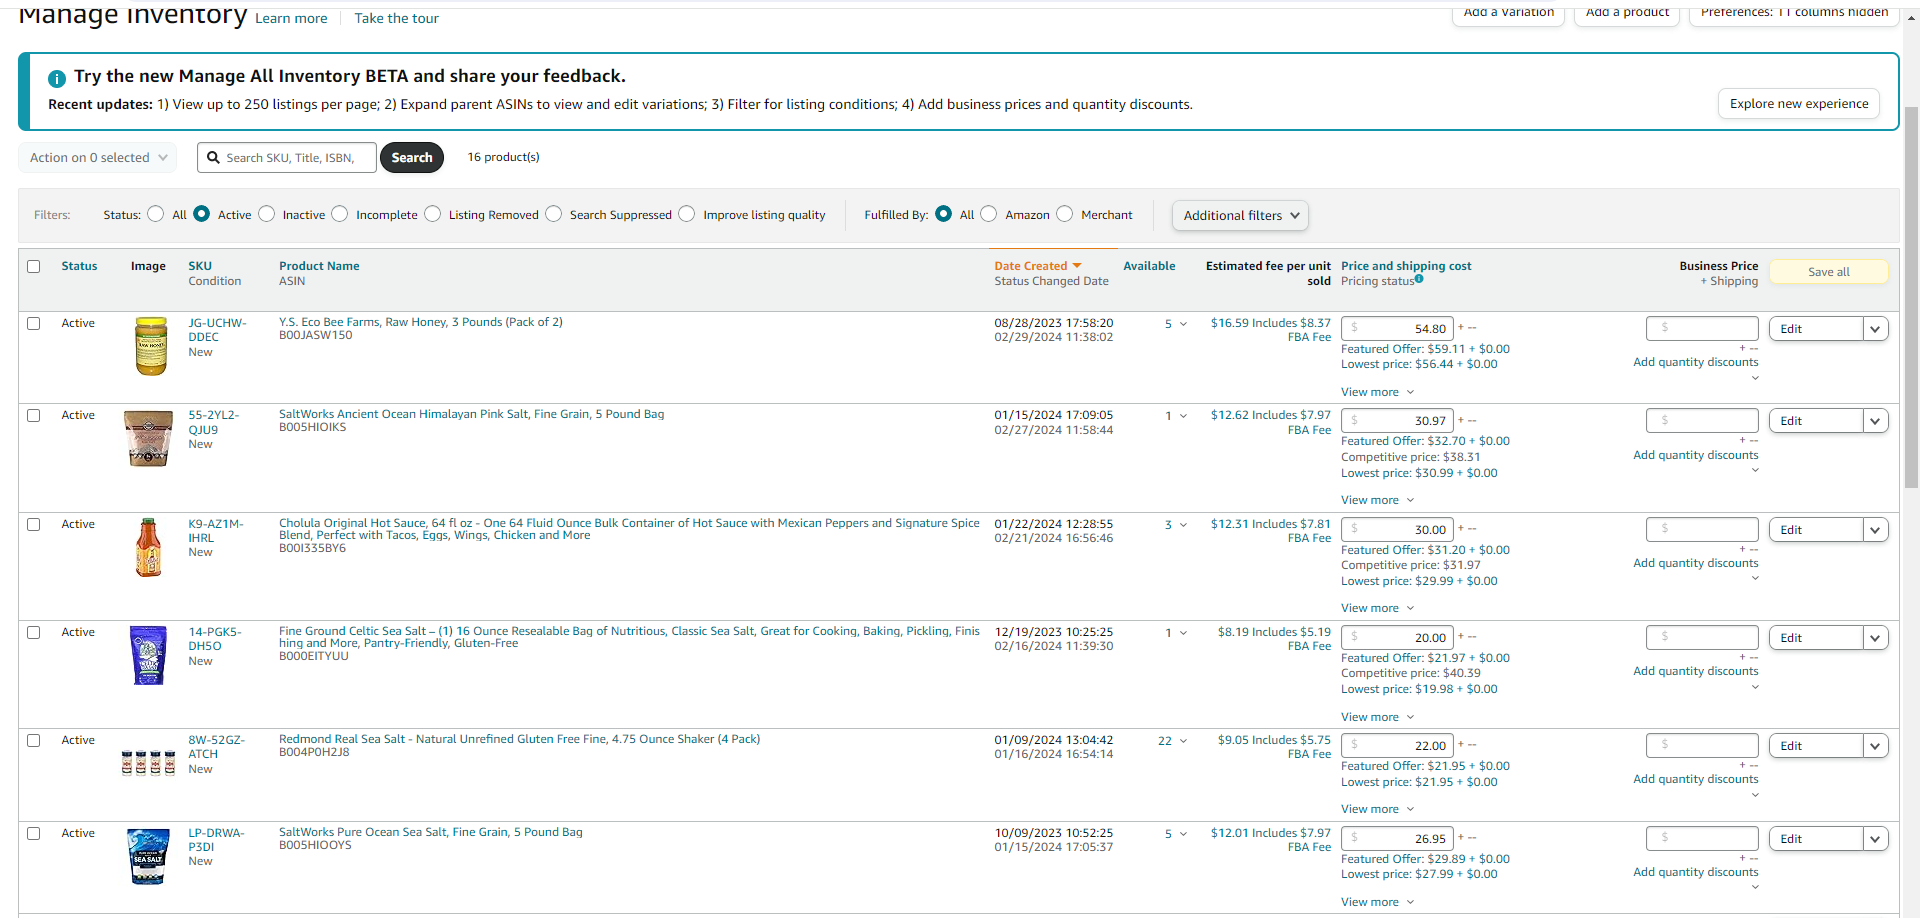Open Edit dropdown arrow for SaltWorks Pure Ocean row
Viewport: 1920px width, 918px height.
(x=1875, y=839)
